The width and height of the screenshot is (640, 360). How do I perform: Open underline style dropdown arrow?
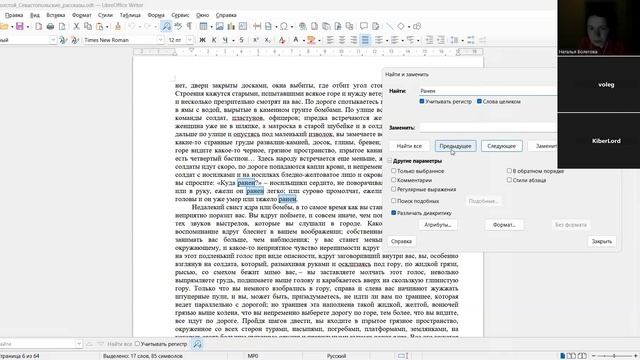pyautogui.click(x=233, y=40)
